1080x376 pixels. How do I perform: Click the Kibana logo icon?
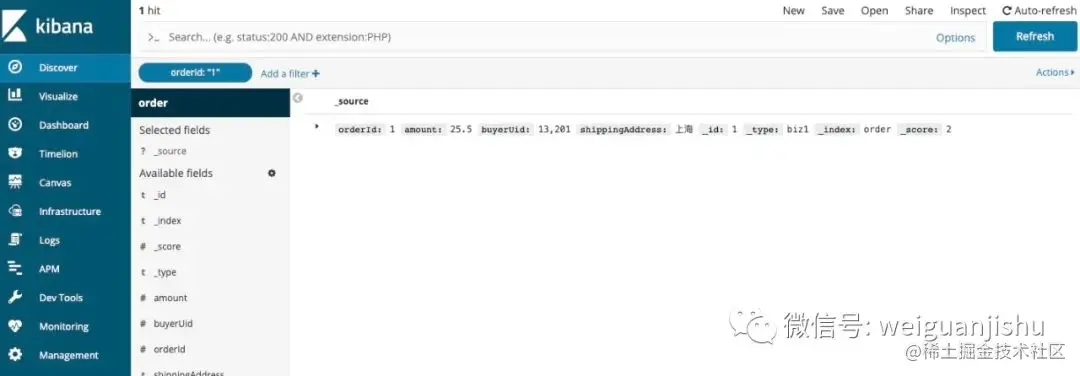[14, 26]
